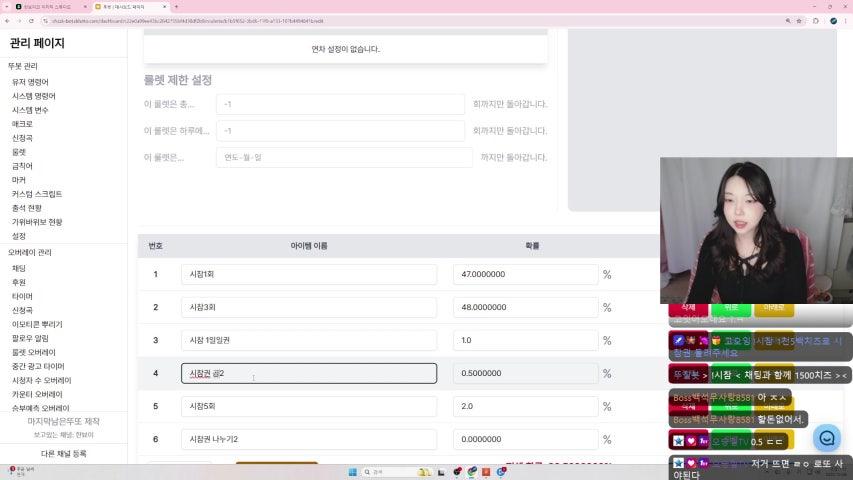This screenshot has height=480, width=853.
Task: Reload the page with the refresh icon
Action: tap(31, 21)
